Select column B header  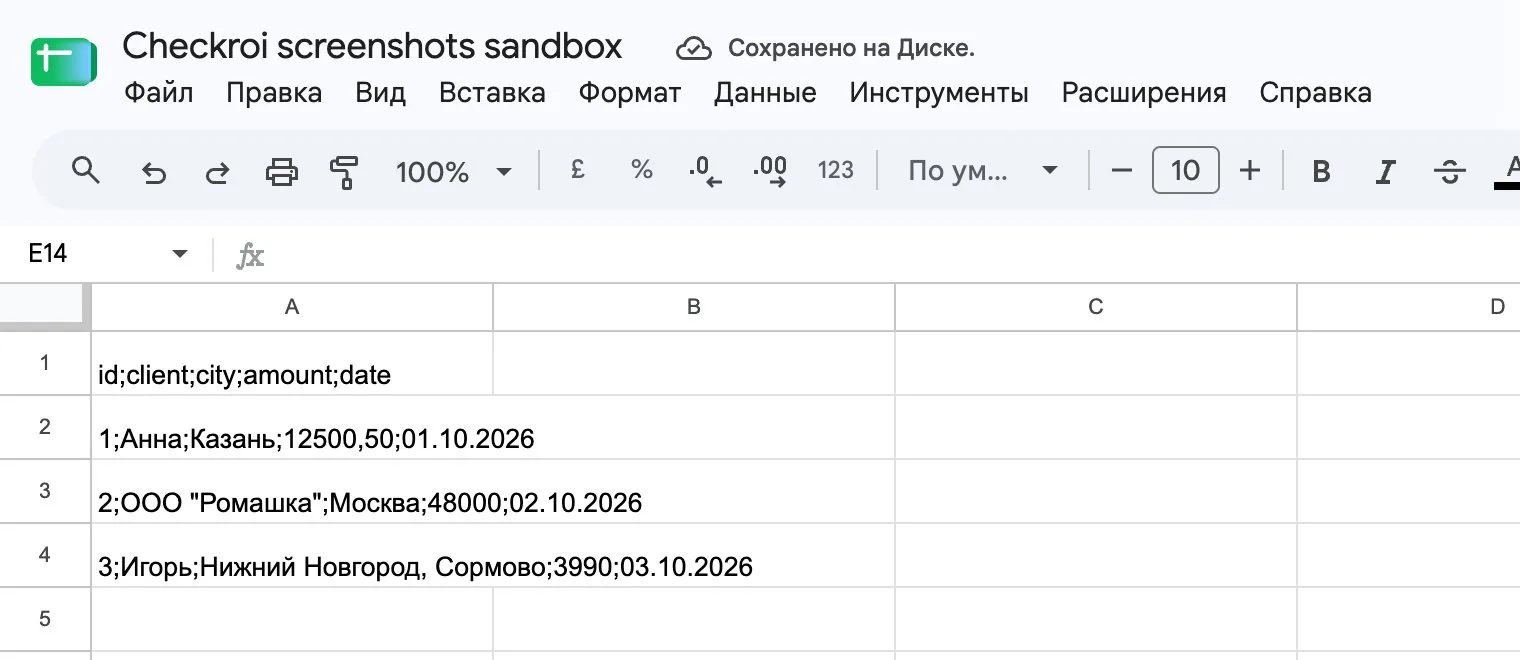[694, 307]
